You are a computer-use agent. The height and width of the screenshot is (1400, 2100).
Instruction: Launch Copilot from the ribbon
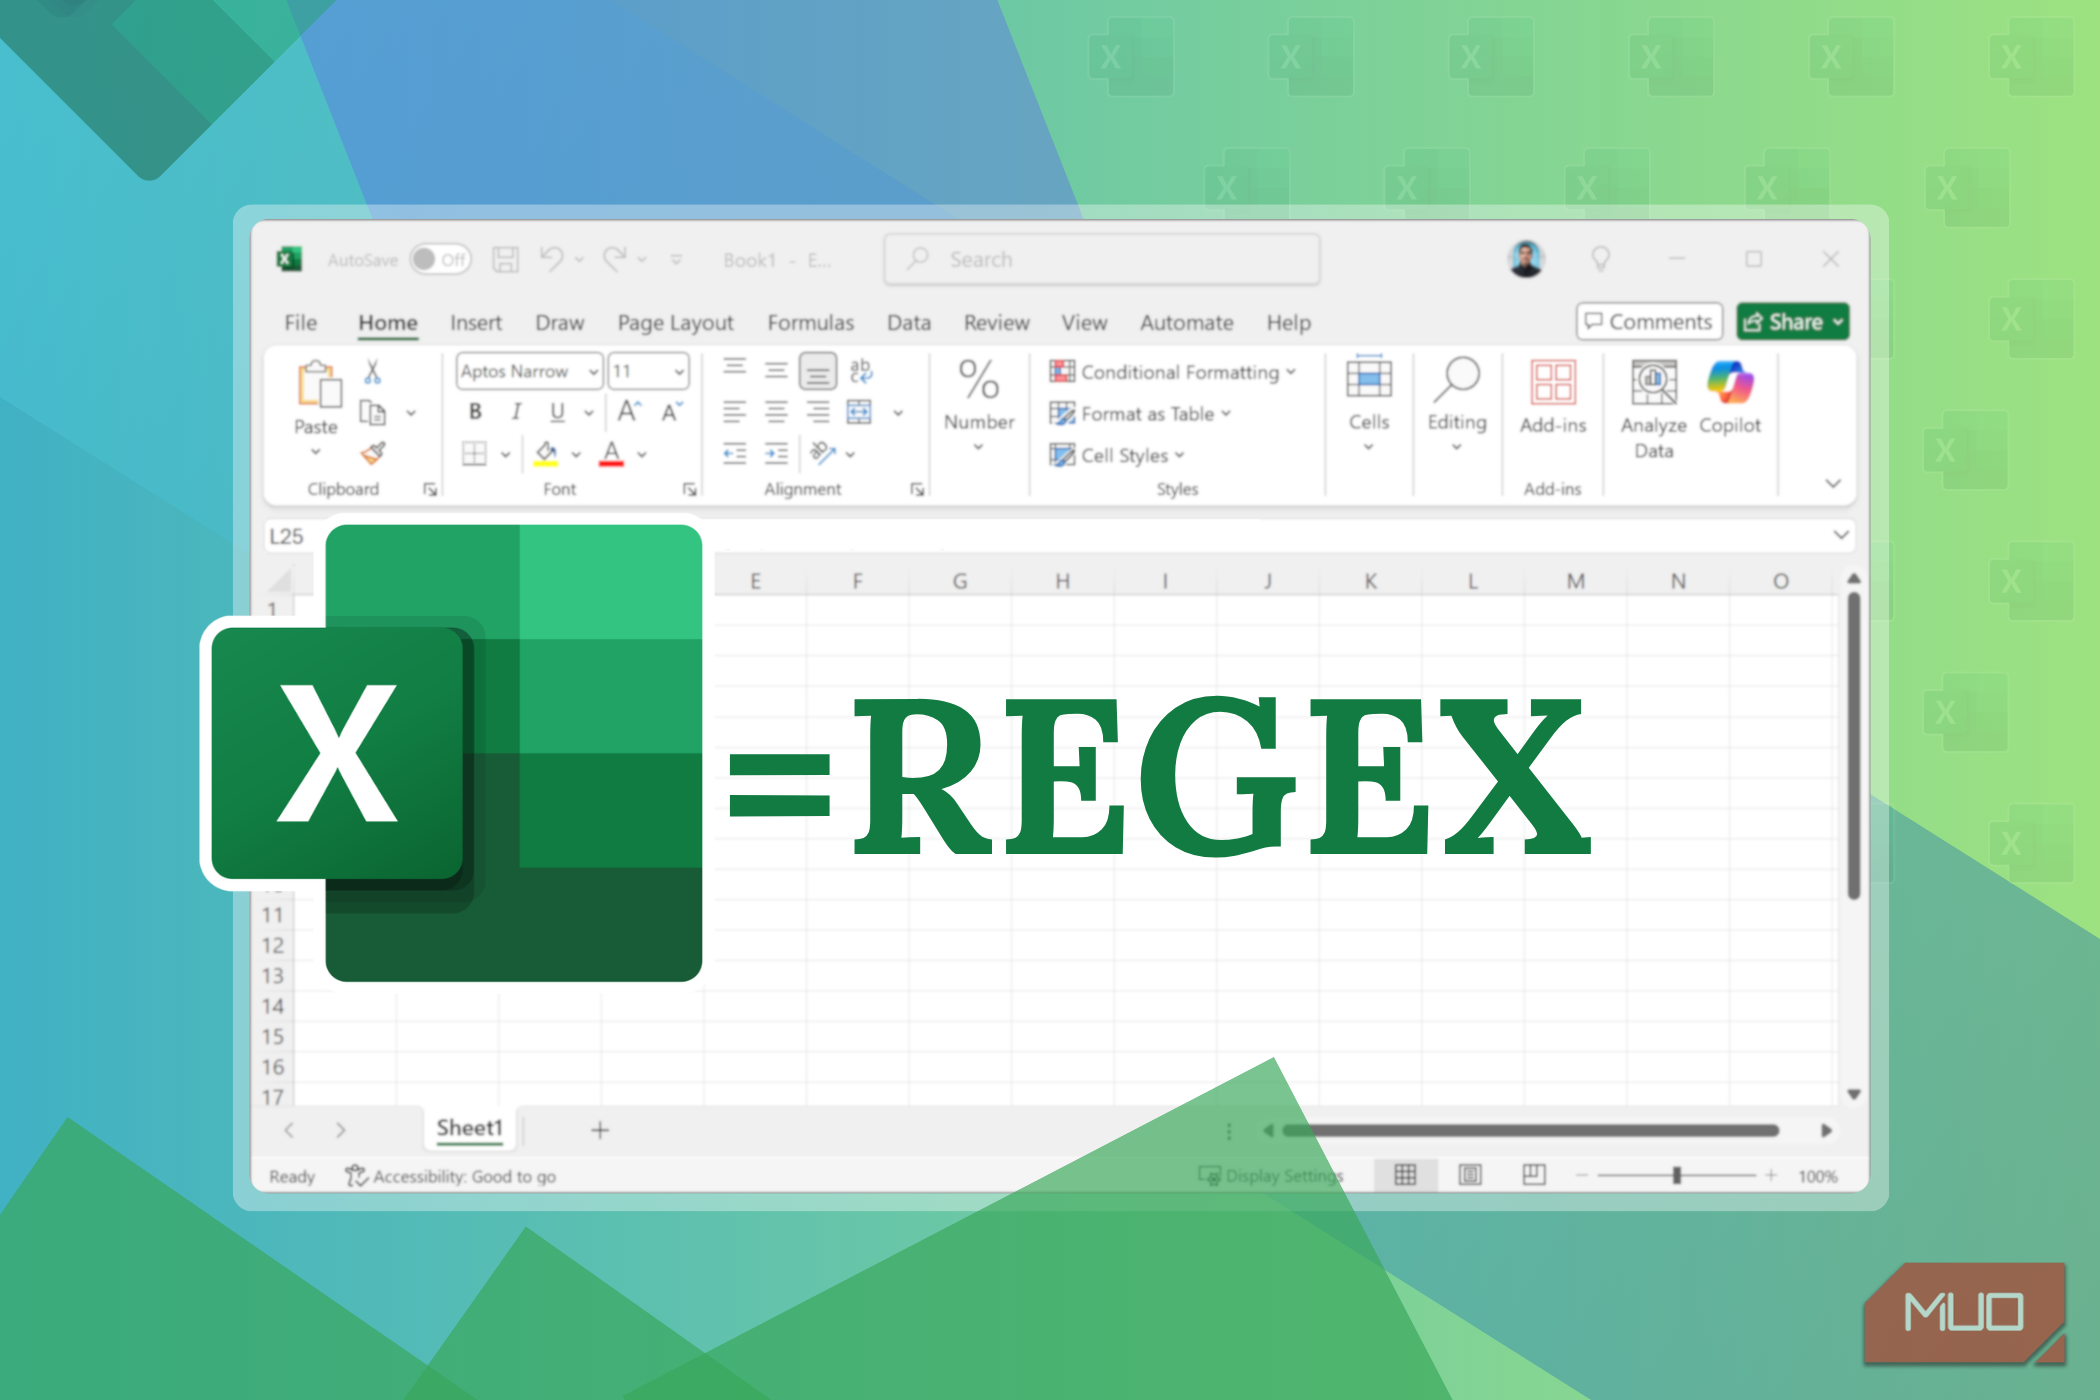(1730, 397)
